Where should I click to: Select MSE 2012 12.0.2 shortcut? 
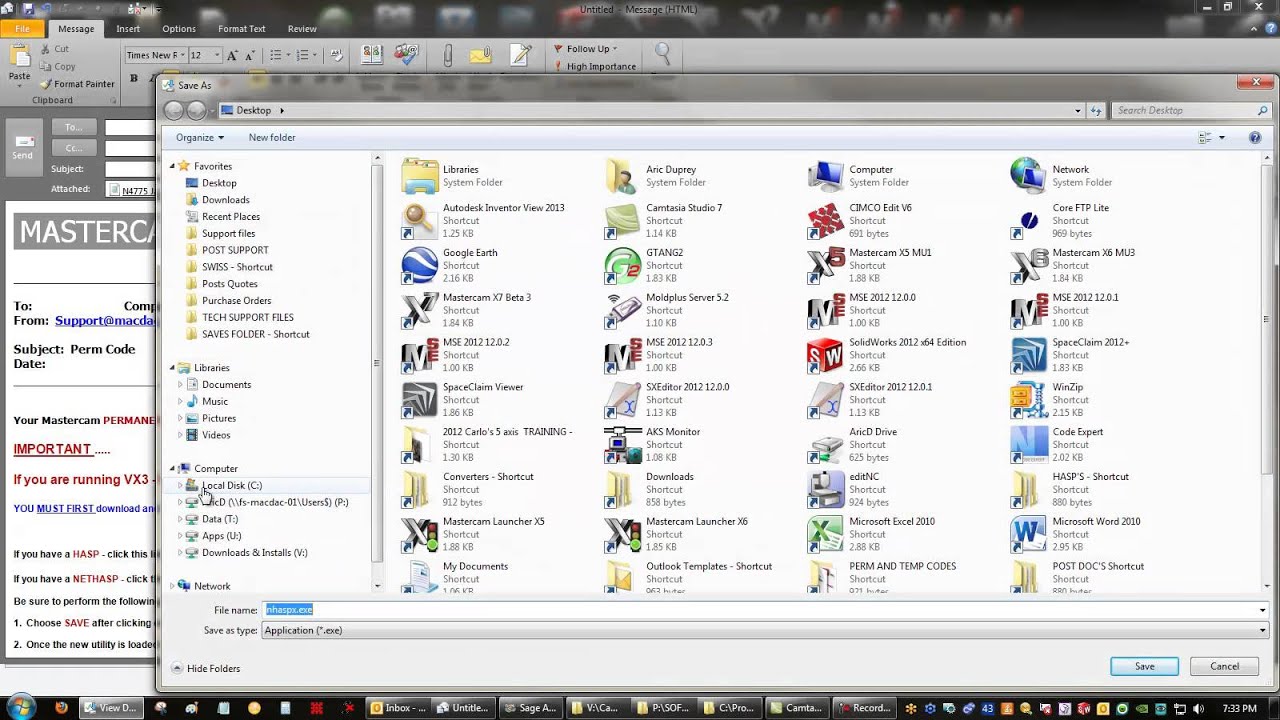[x=456, y=355]
